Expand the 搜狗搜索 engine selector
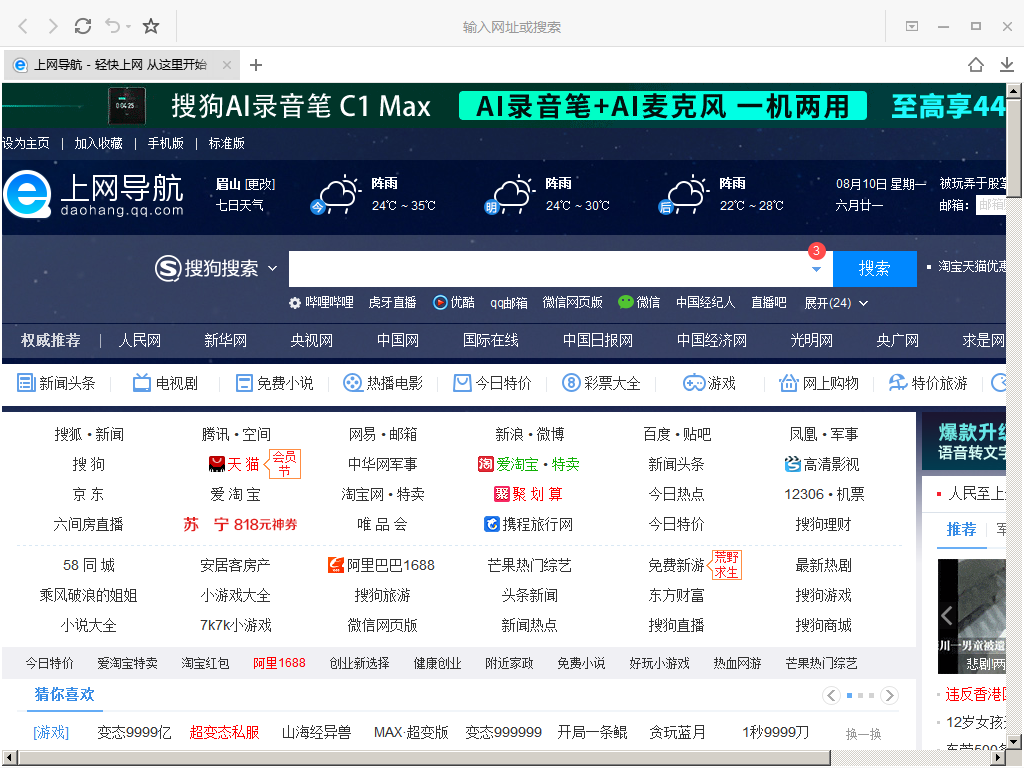 tap(272, 268)
